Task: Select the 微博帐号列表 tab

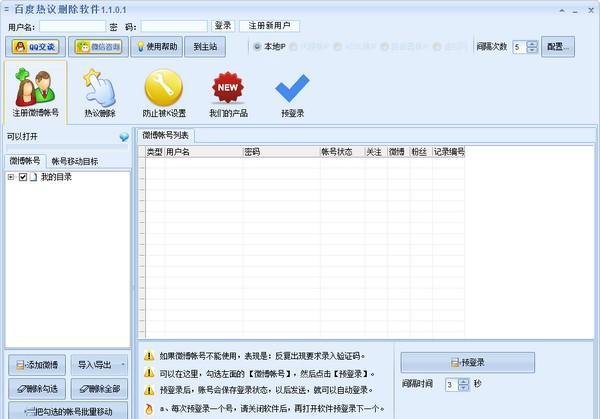Action: (x=165, y=135)
